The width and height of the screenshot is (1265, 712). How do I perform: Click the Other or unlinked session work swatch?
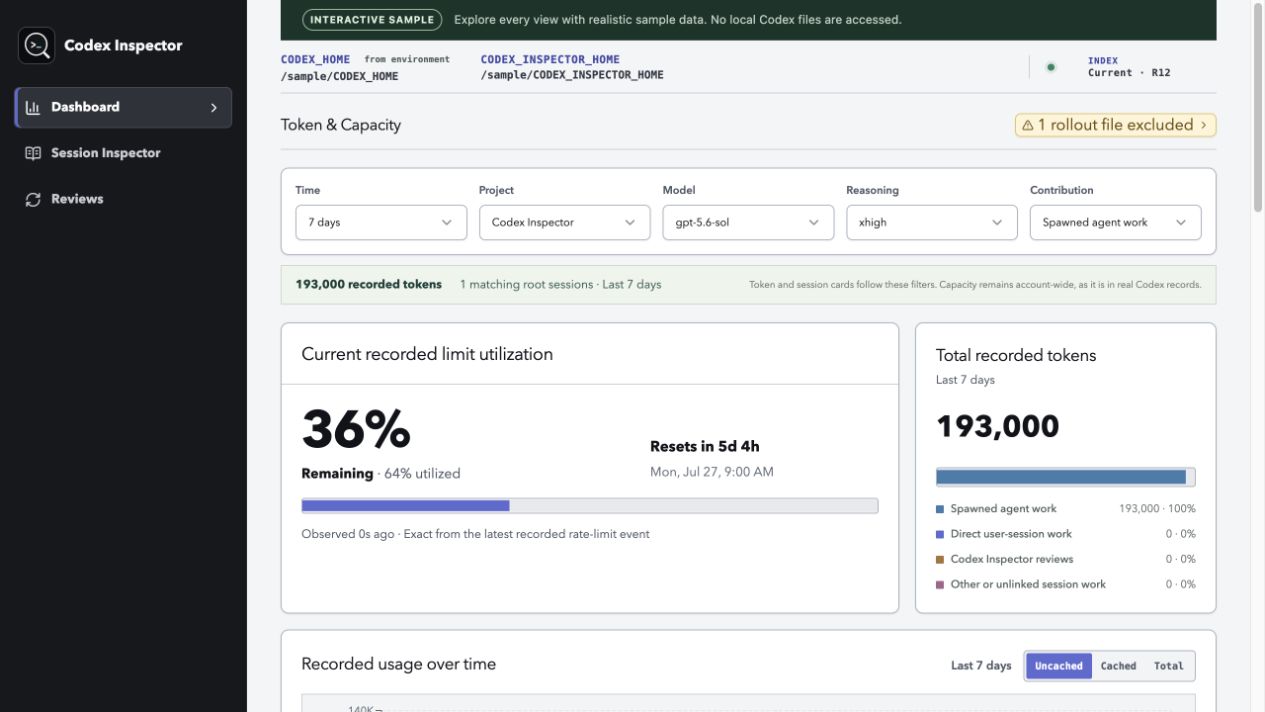pyautogui.click(x=940, y=584)
